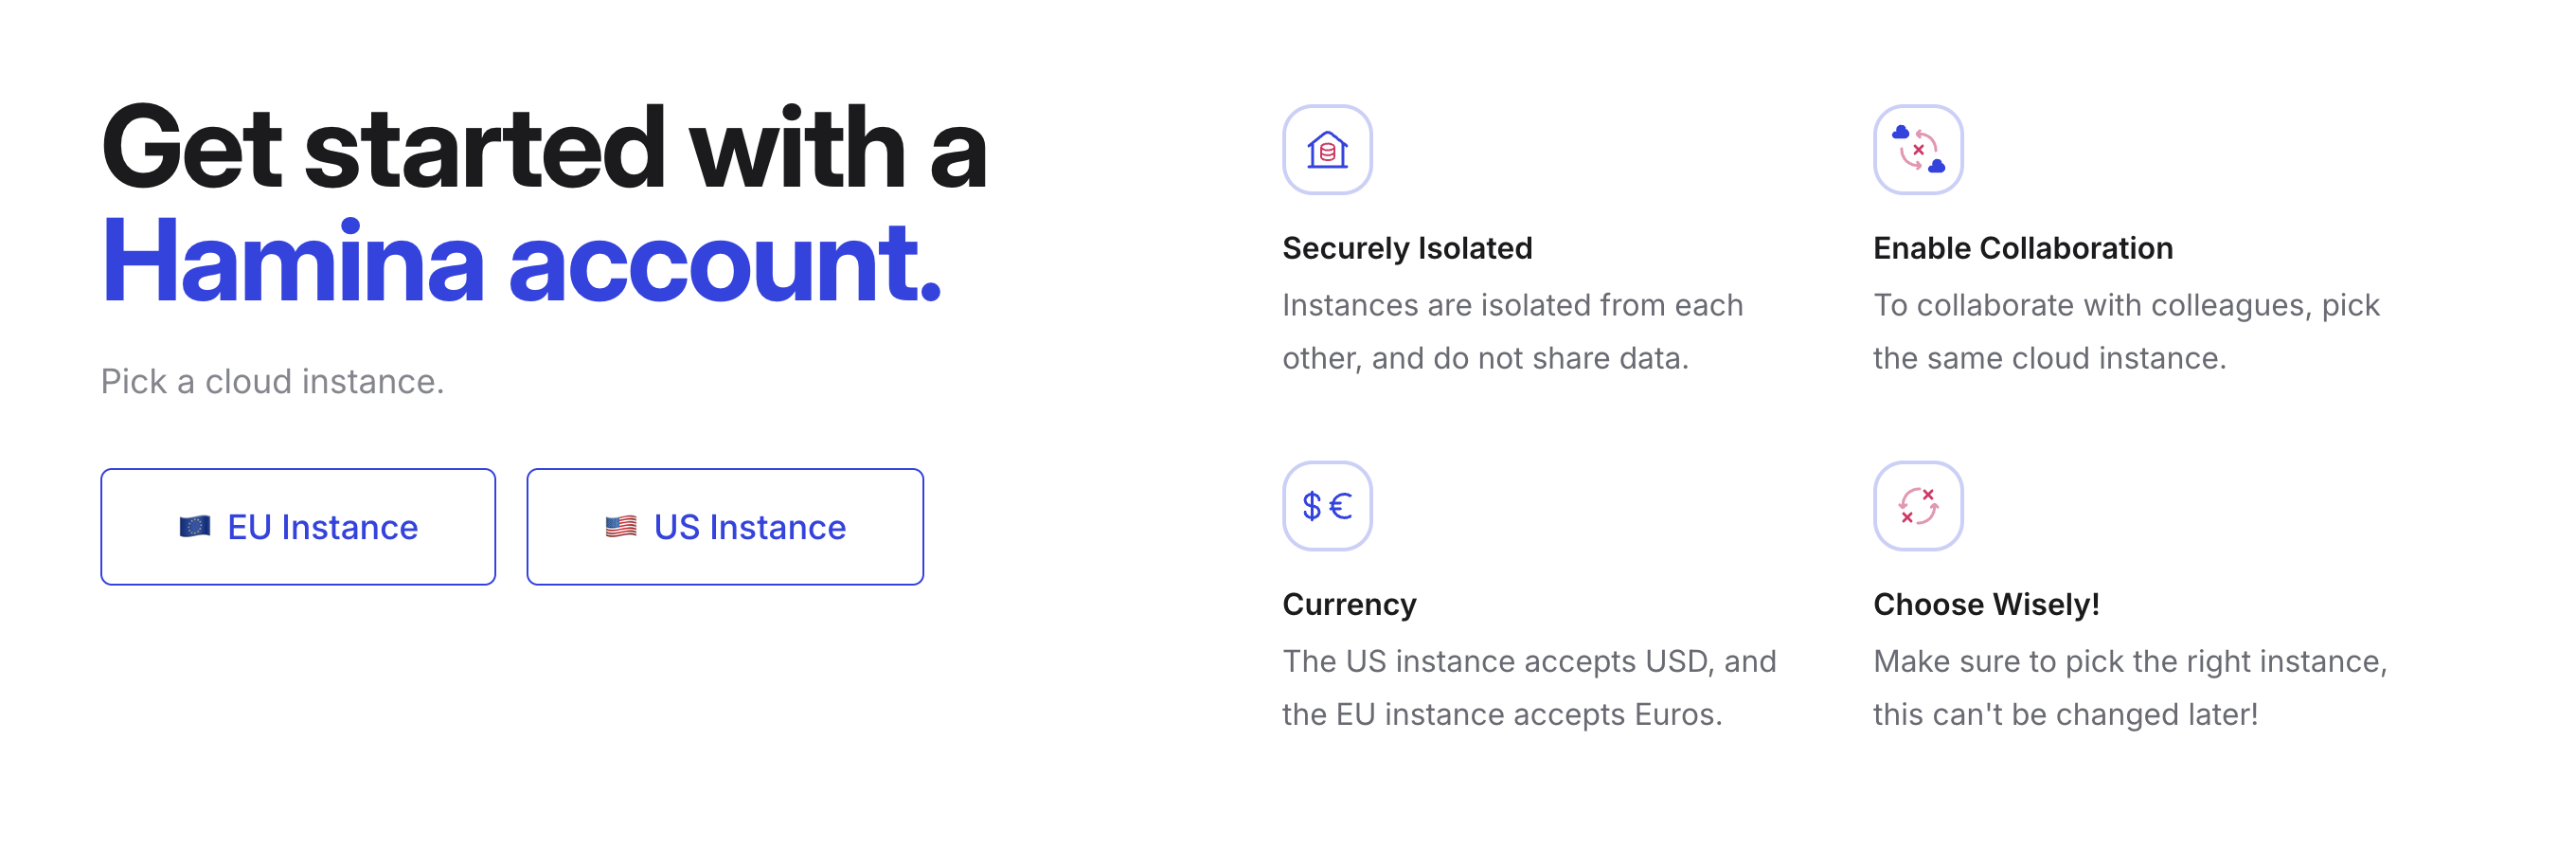Choose the US Instance button
This screenshot has height=849, width=2576.
[x=725, y=526]
